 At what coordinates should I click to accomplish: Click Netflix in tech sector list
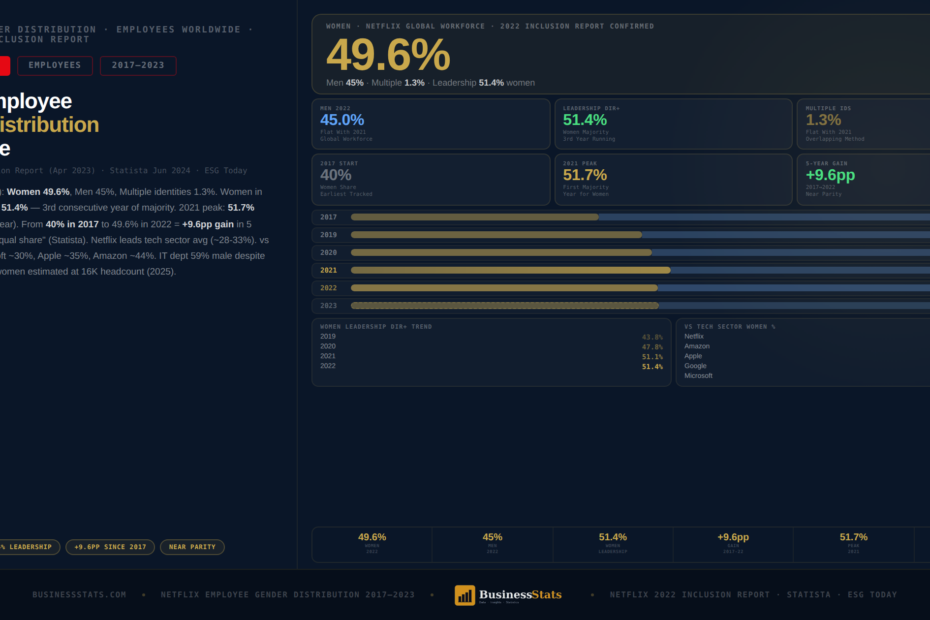(x=694, y=336)
